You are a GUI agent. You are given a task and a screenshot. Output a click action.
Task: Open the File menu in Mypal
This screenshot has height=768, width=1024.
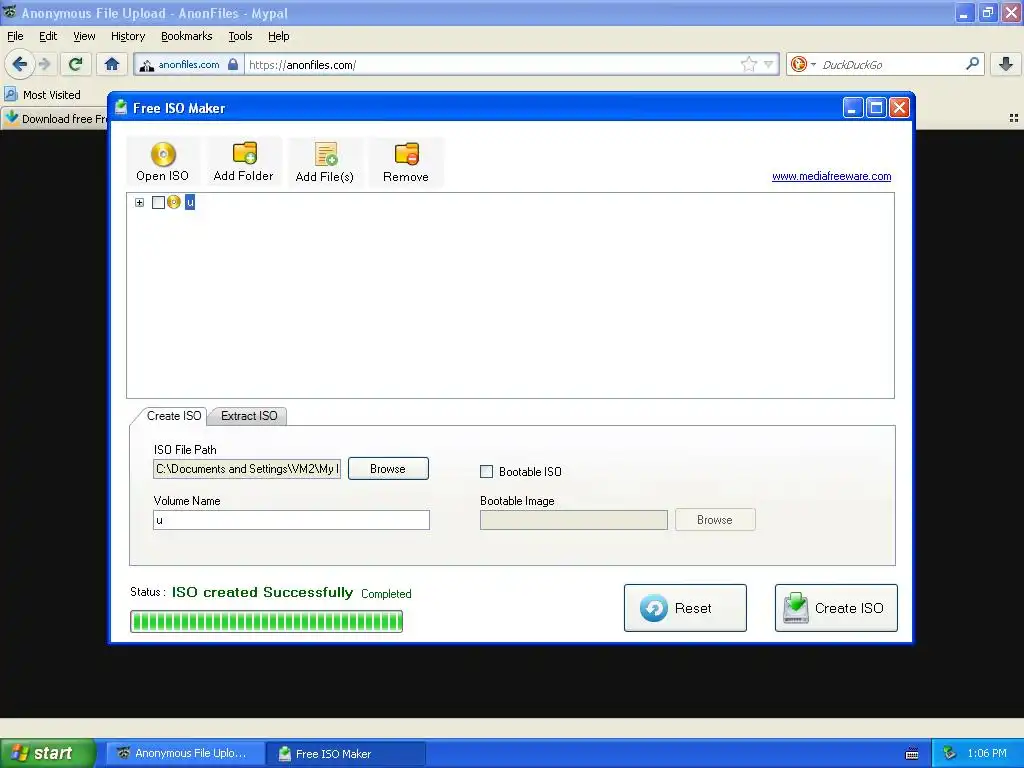coord(15,36)
